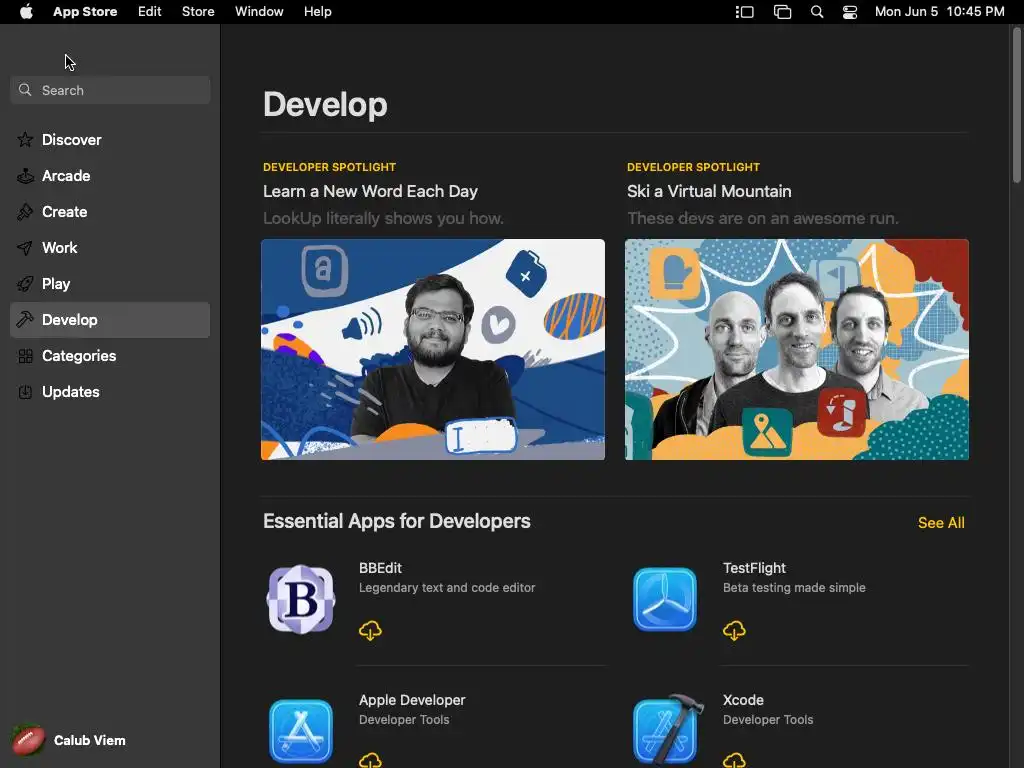Open Calub Viem account page

click(x=89, y=740)
